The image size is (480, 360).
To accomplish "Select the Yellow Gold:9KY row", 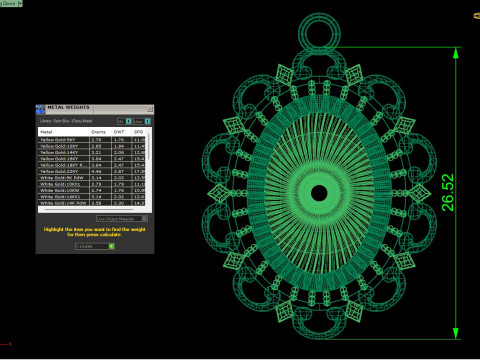I will 92,140.
